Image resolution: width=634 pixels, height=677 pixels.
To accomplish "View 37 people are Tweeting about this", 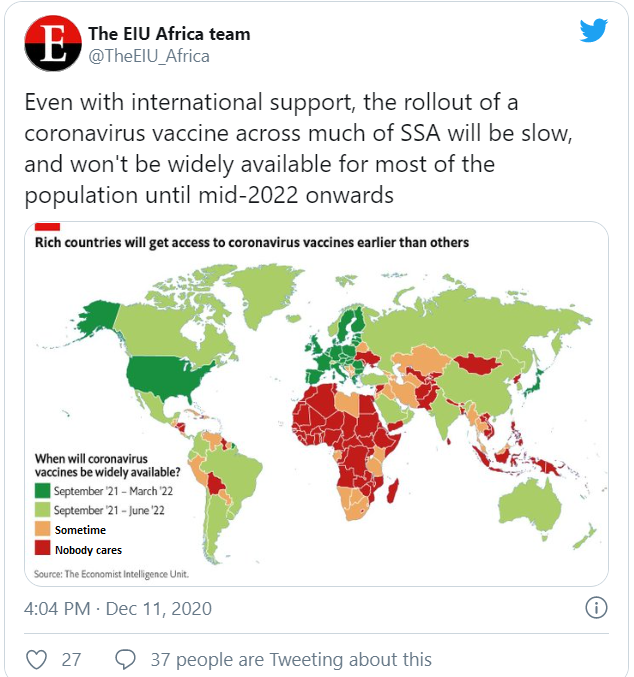I will 290,659.
